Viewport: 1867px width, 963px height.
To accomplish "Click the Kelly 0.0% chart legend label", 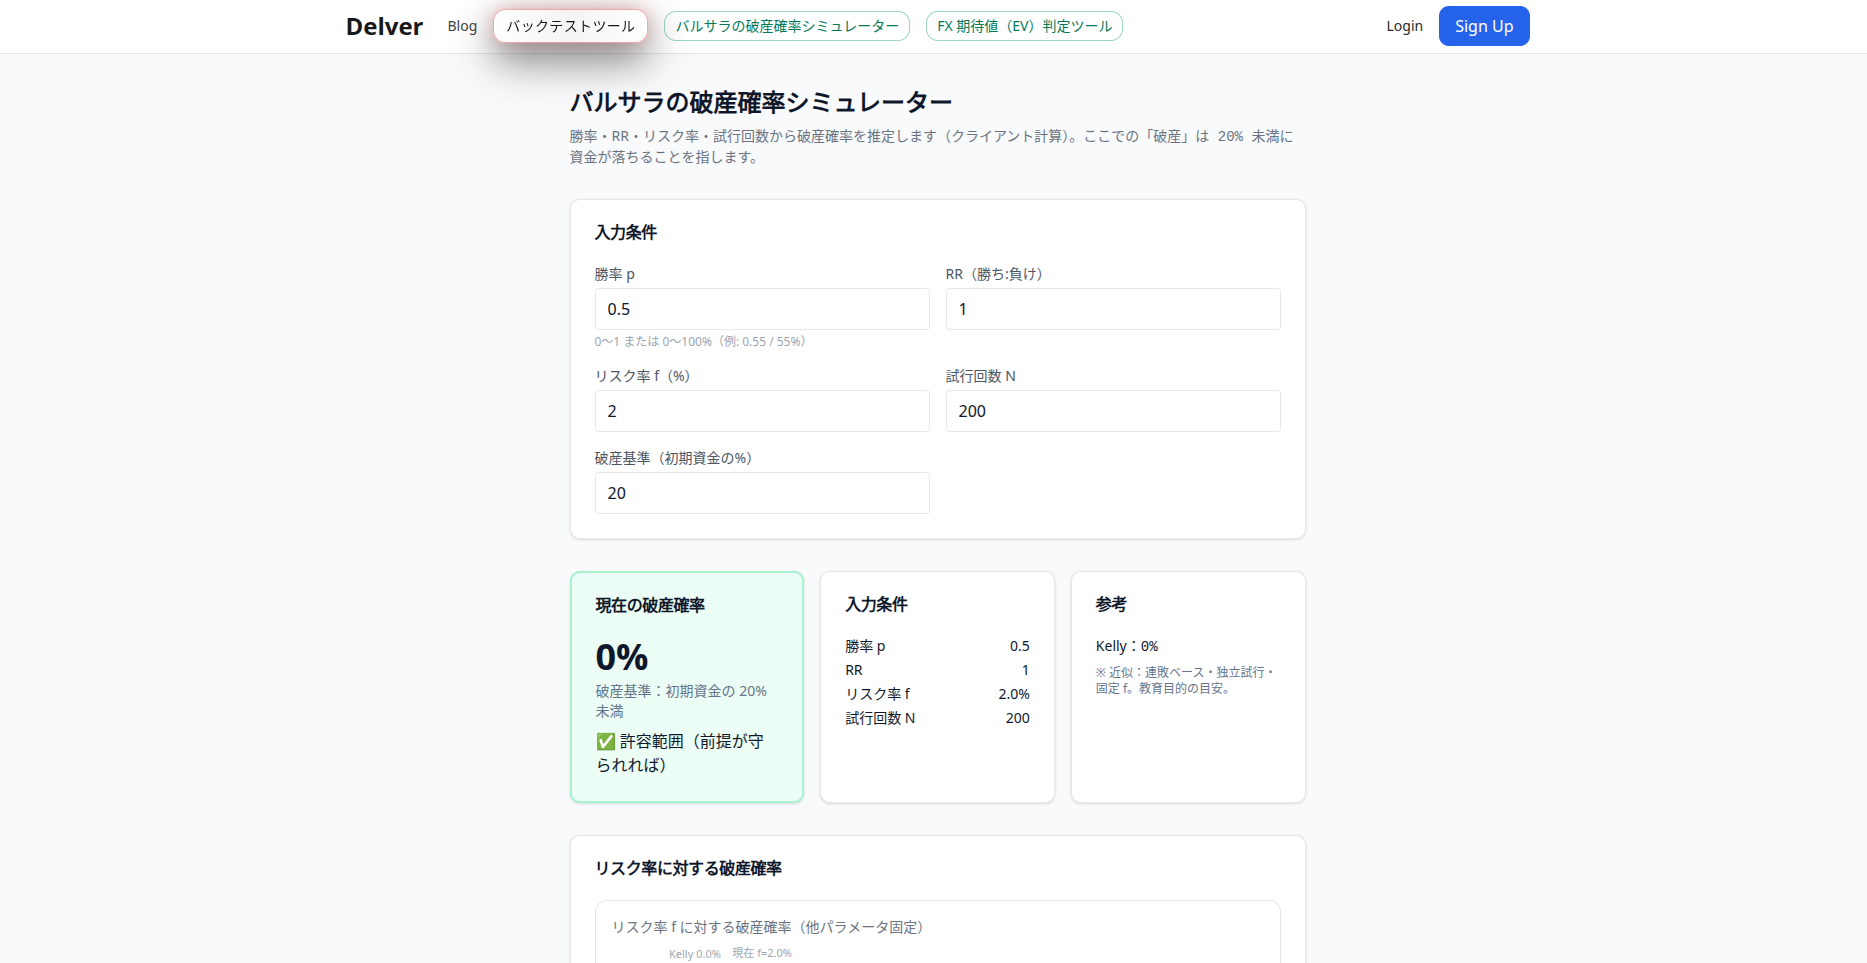I will coord(695,954).
